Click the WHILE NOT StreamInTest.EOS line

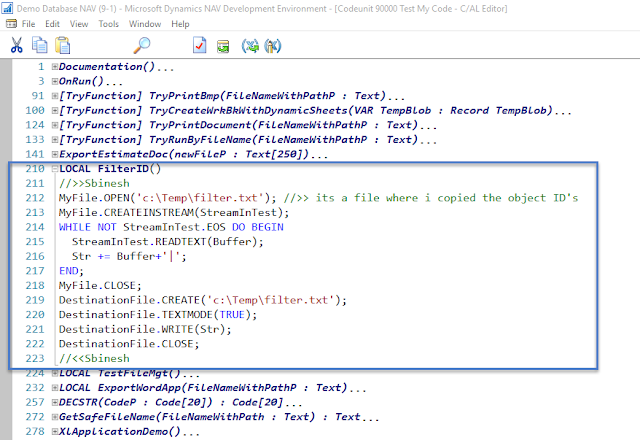pos(171,227)
